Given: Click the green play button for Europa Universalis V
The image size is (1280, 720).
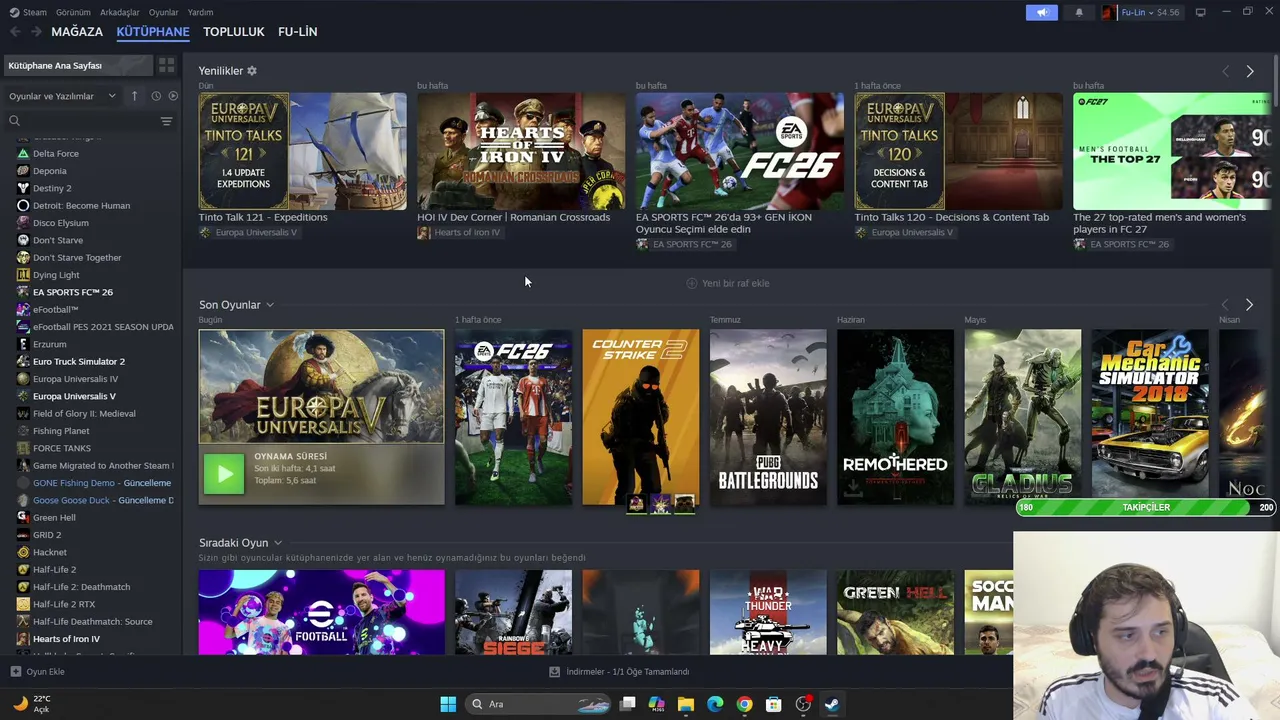Looking at the screenshot, I should pos(224,474).
